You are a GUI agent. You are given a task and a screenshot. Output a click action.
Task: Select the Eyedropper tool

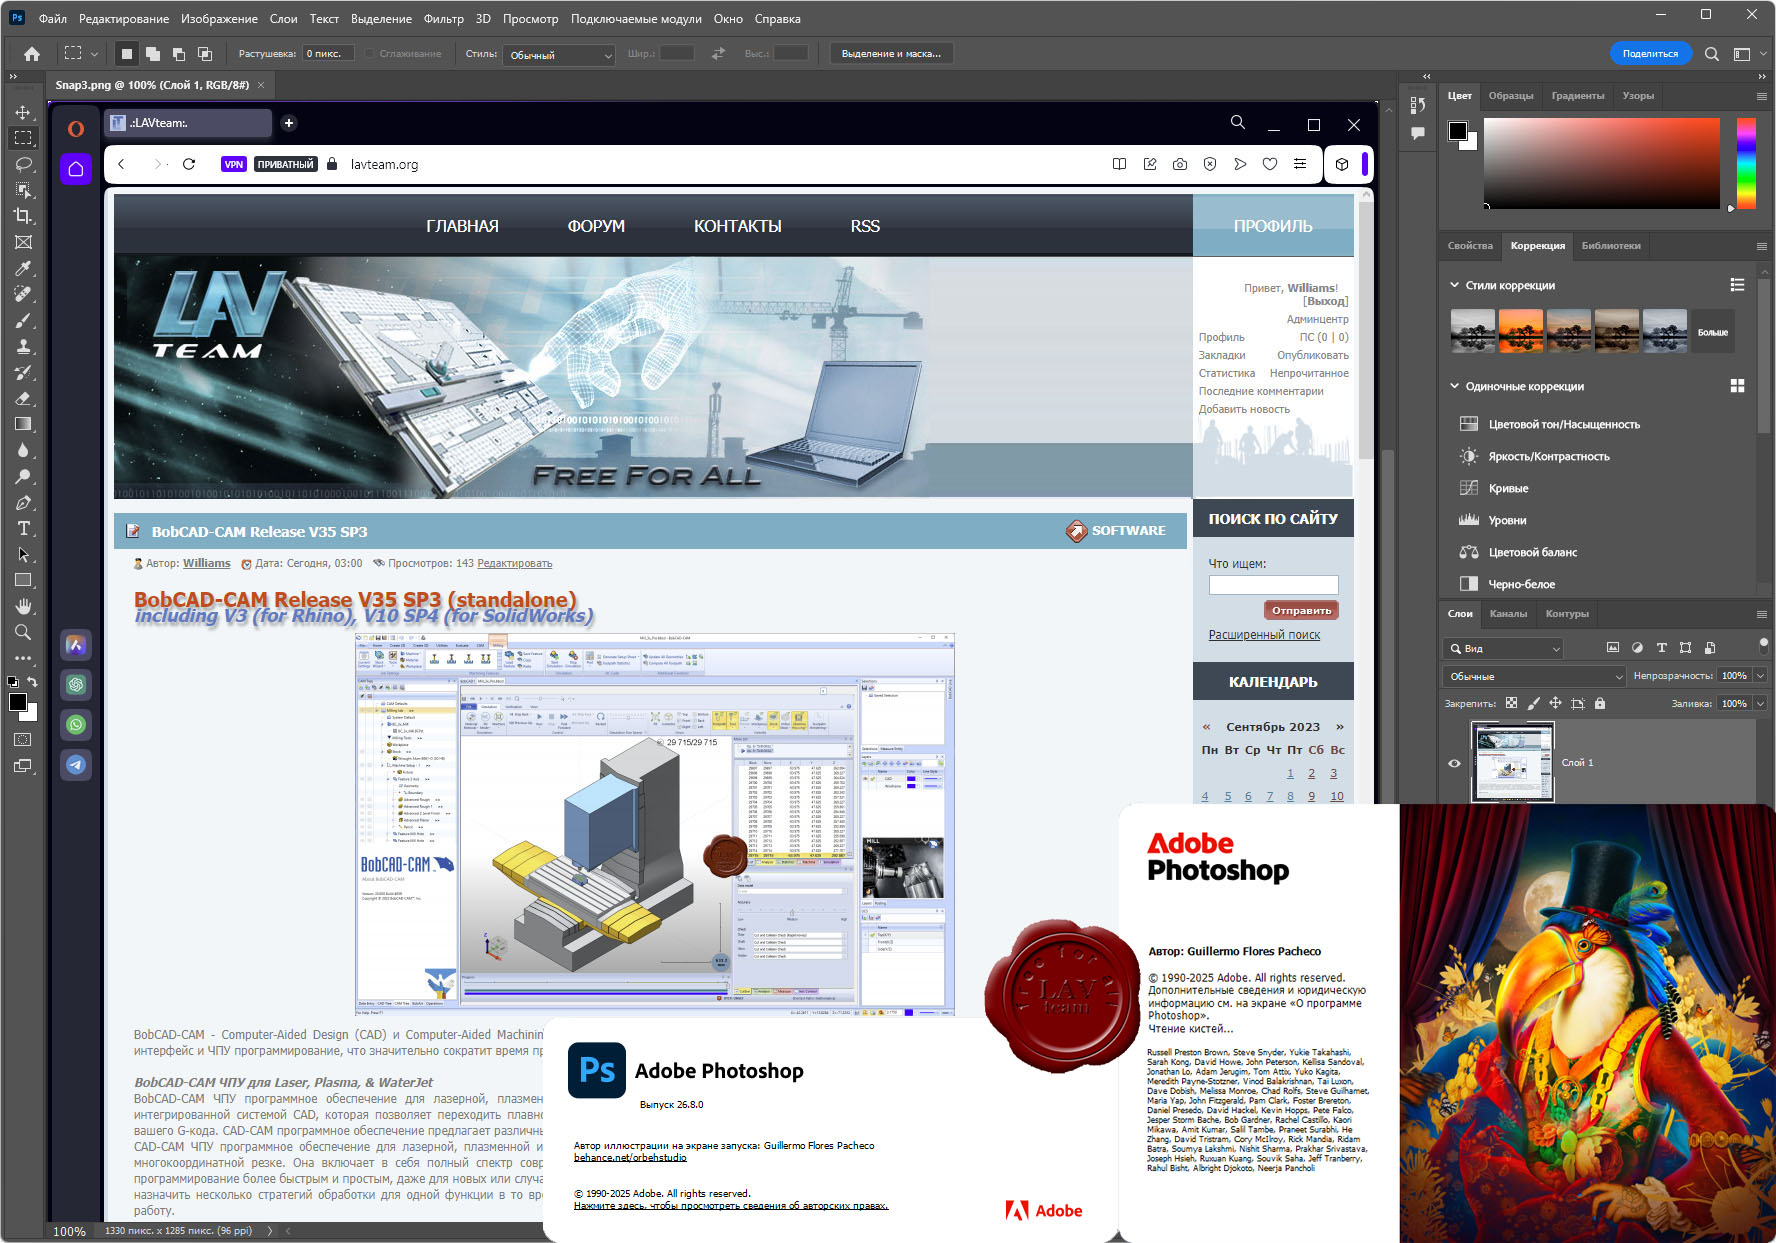point(23,268)
